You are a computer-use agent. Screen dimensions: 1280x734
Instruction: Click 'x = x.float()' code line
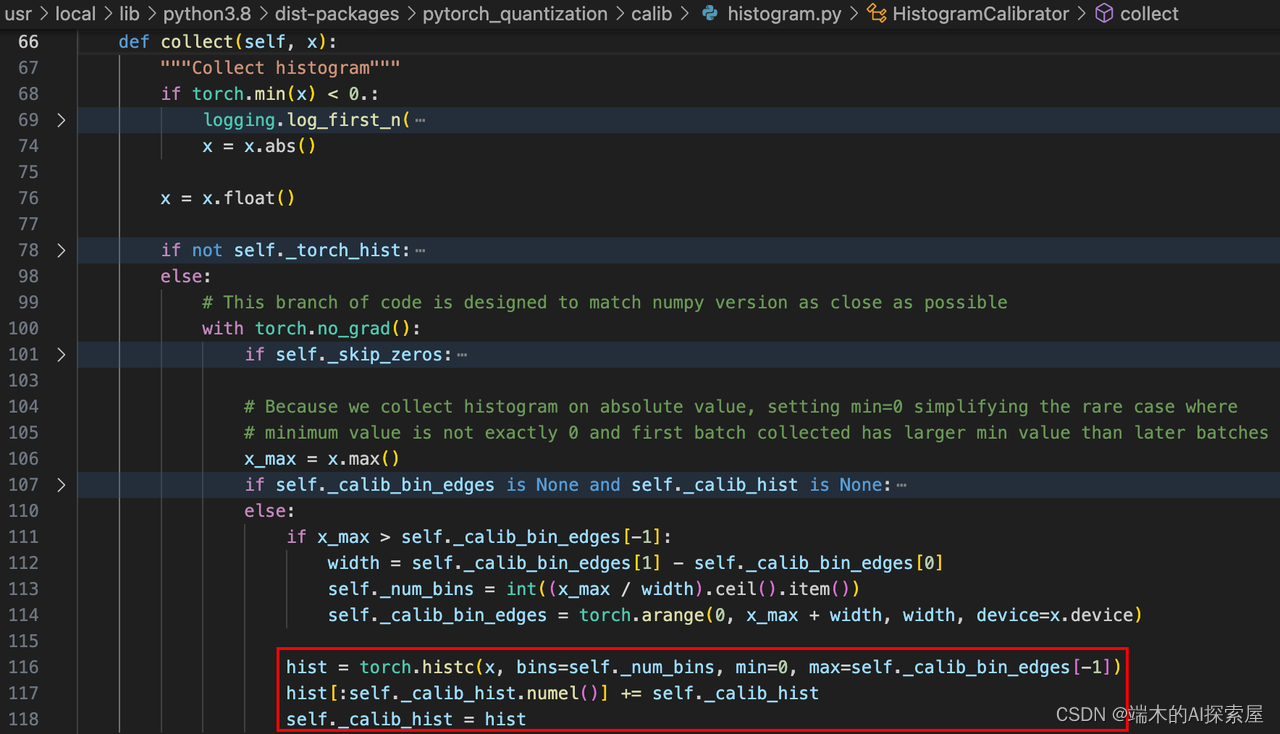[228, 198]
